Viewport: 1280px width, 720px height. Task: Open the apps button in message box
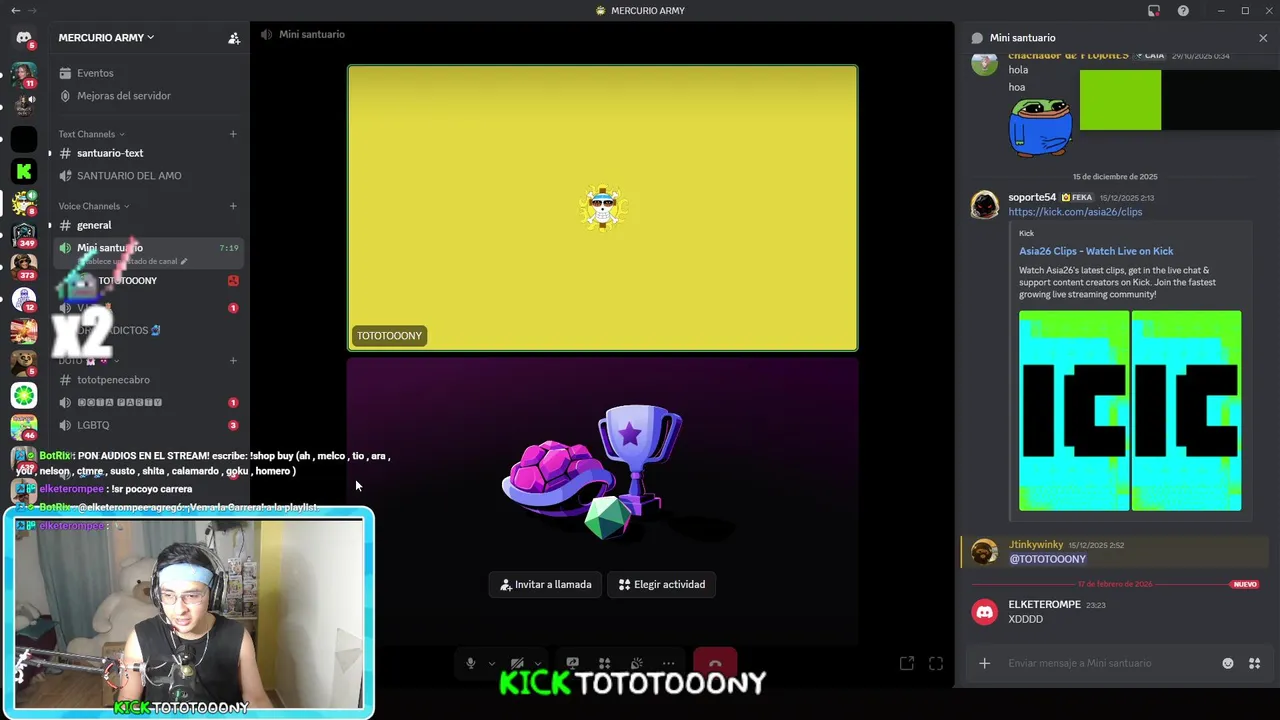point(1254,663)
